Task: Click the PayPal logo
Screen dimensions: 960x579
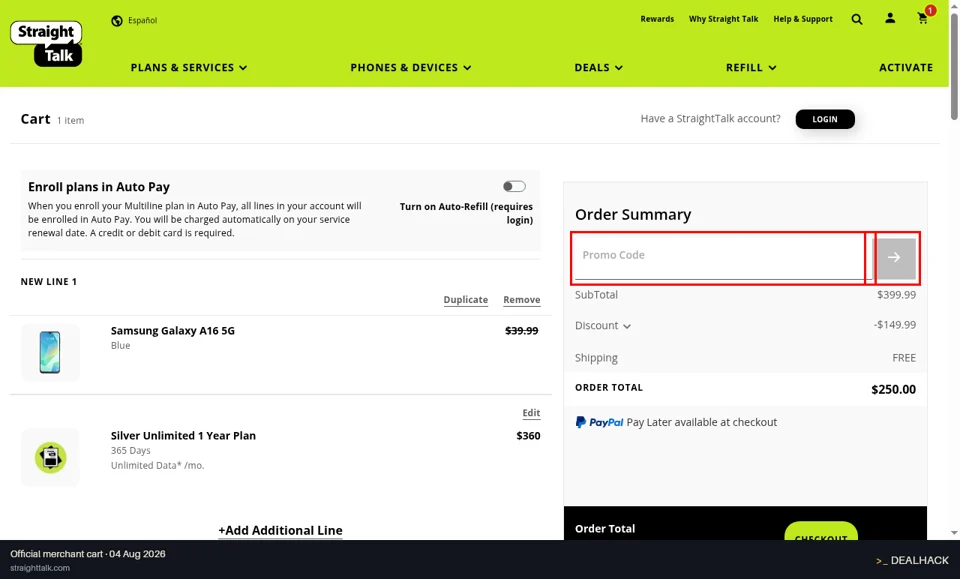Action: click(599, 422)
